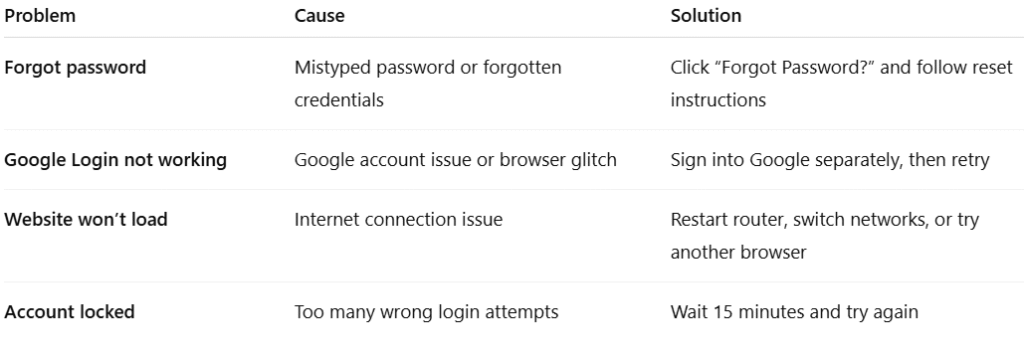
Task: Click the Cause column header
Action: 319,16
